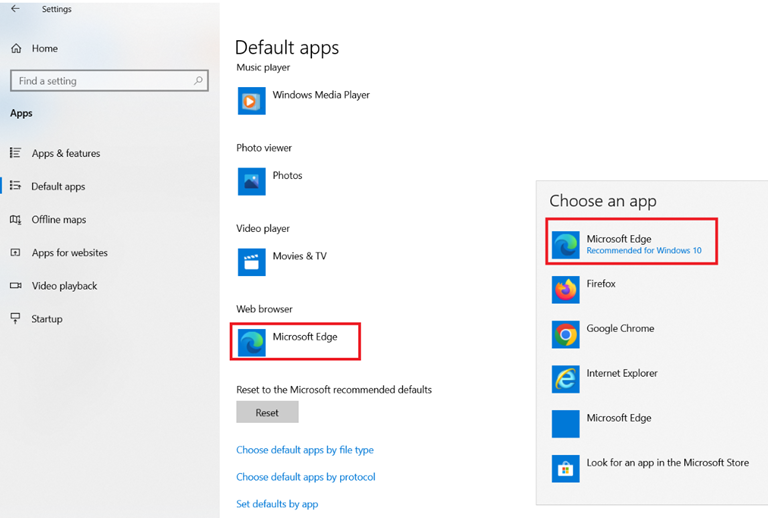
Task: Click the Find a setting search box
Action: pos(109,81)
